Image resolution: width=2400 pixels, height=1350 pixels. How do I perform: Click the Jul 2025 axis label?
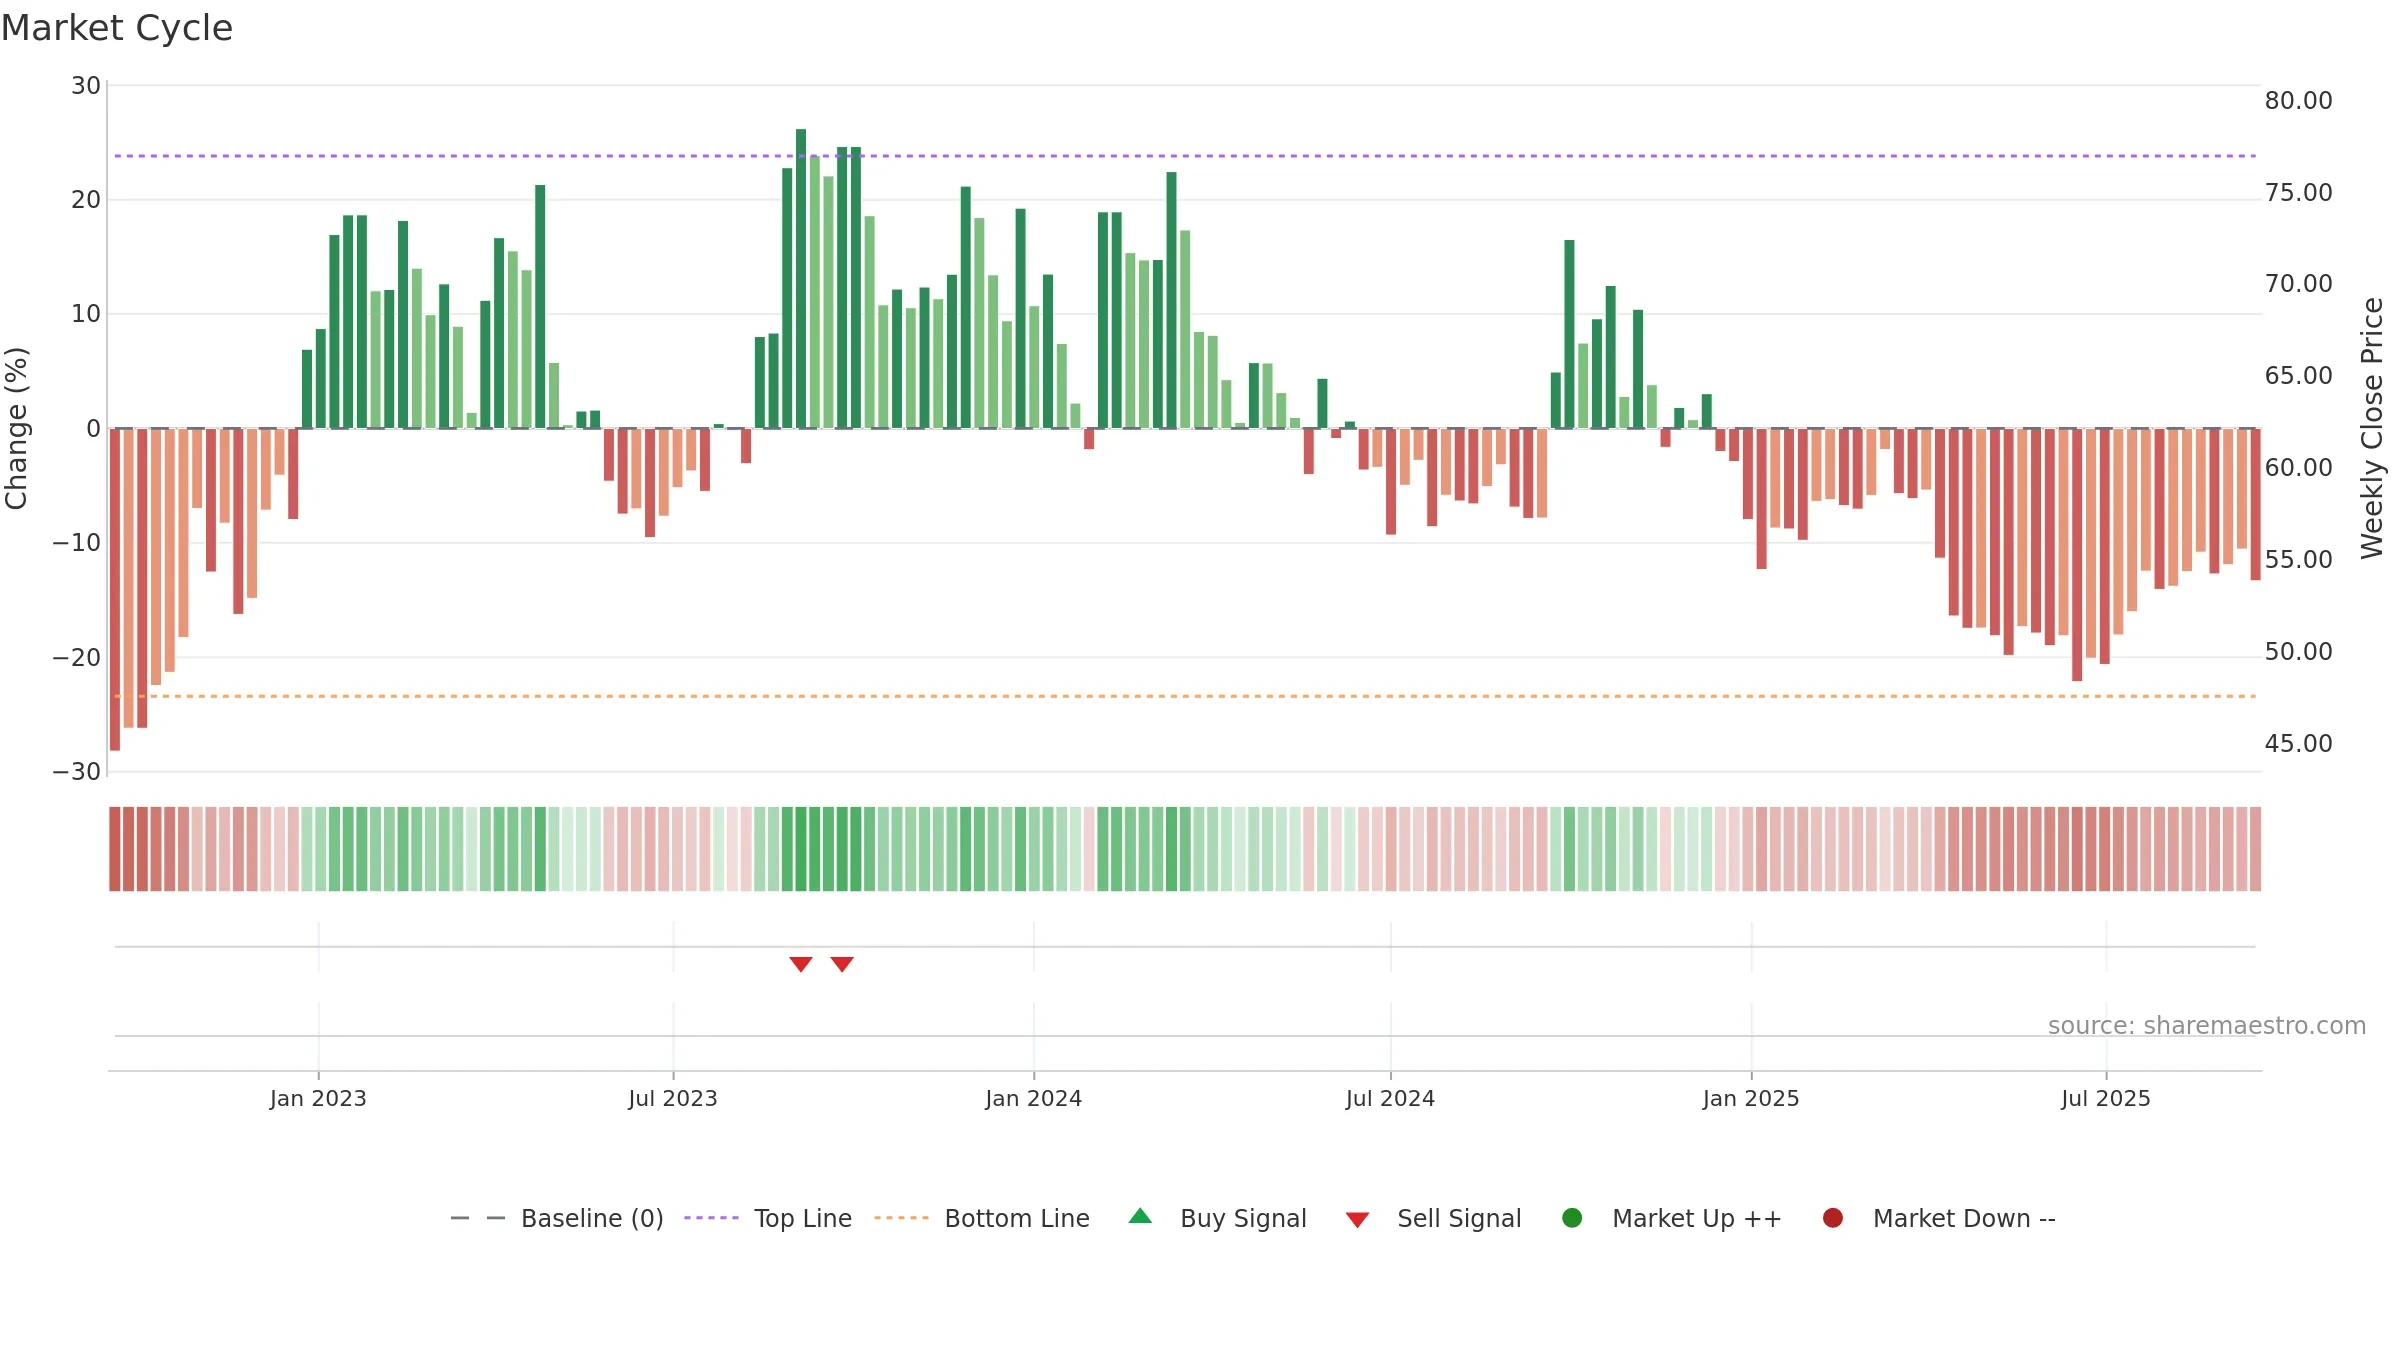(x=2106, y=1098)
